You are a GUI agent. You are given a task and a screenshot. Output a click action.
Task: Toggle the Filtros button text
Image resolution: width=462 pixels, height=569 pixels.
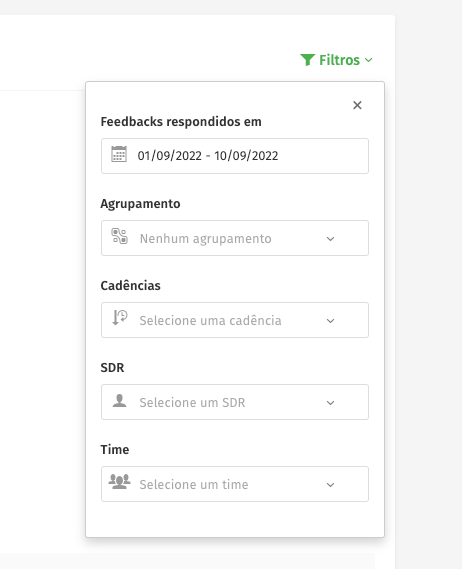[x=339, y=60]
